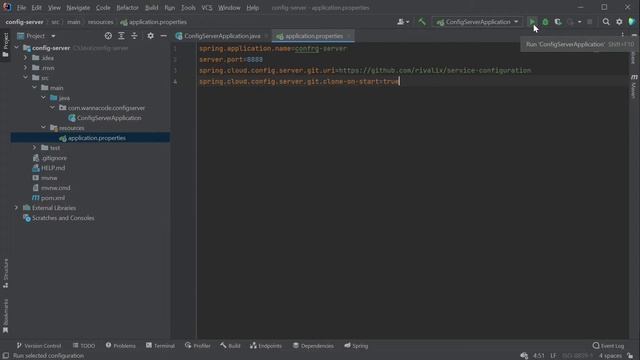Open the VCS menu
The height and width of the screenshot is (360, 640).
click(207, 7)
